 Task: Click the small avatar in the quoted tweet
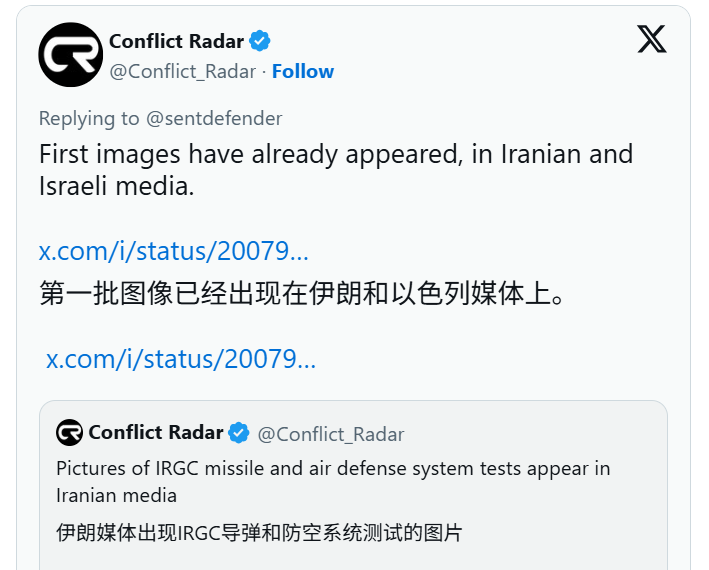(69, 432)
